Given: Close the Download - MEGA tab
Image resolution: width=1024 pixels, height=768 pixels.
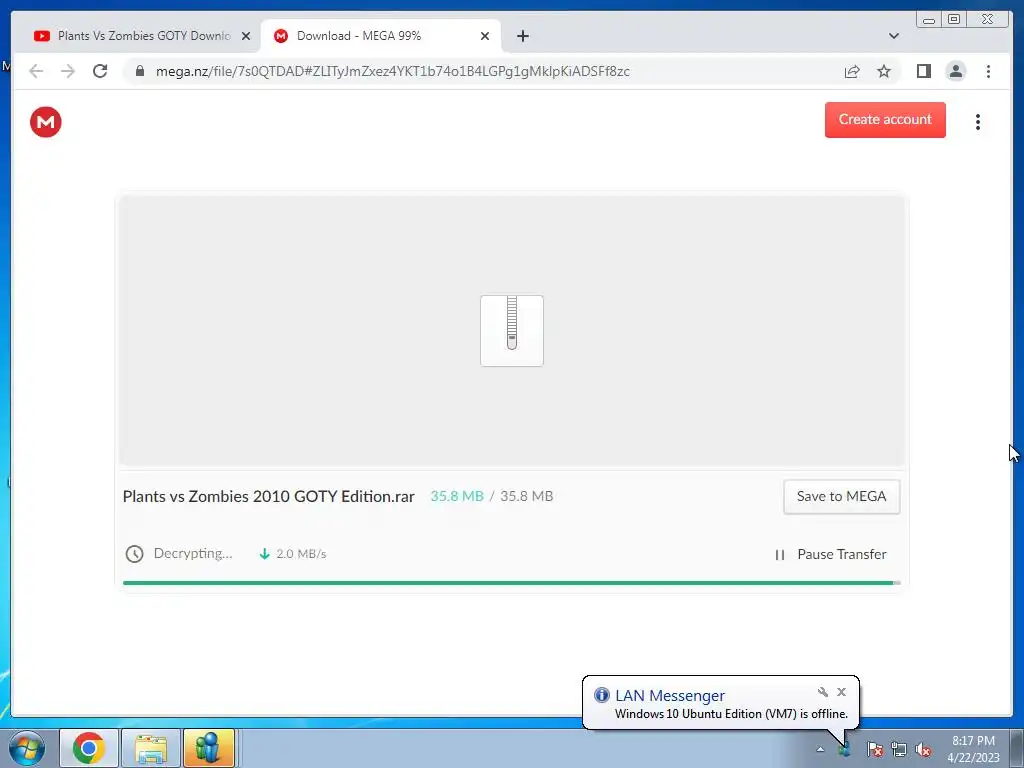Looking at the screenshot, I should [x=485, y=36].
